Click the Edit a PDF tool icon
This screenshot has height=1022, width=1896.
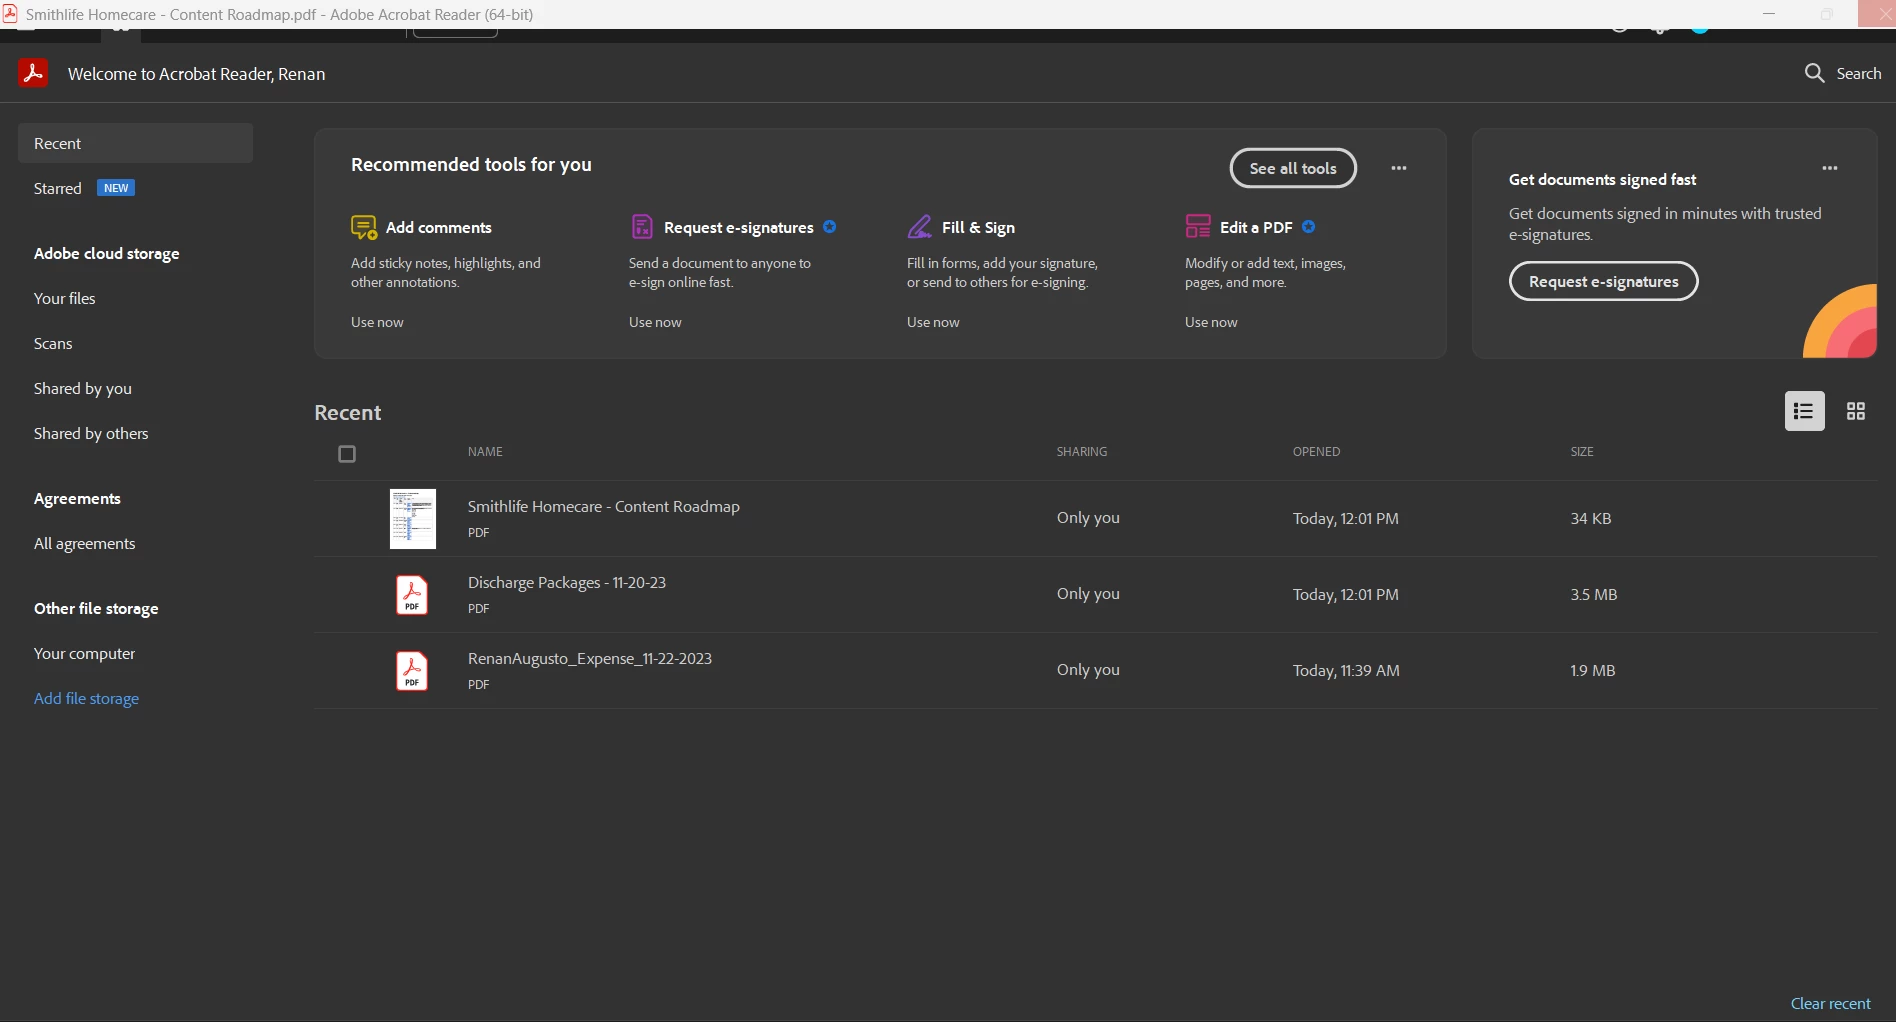1198,227
